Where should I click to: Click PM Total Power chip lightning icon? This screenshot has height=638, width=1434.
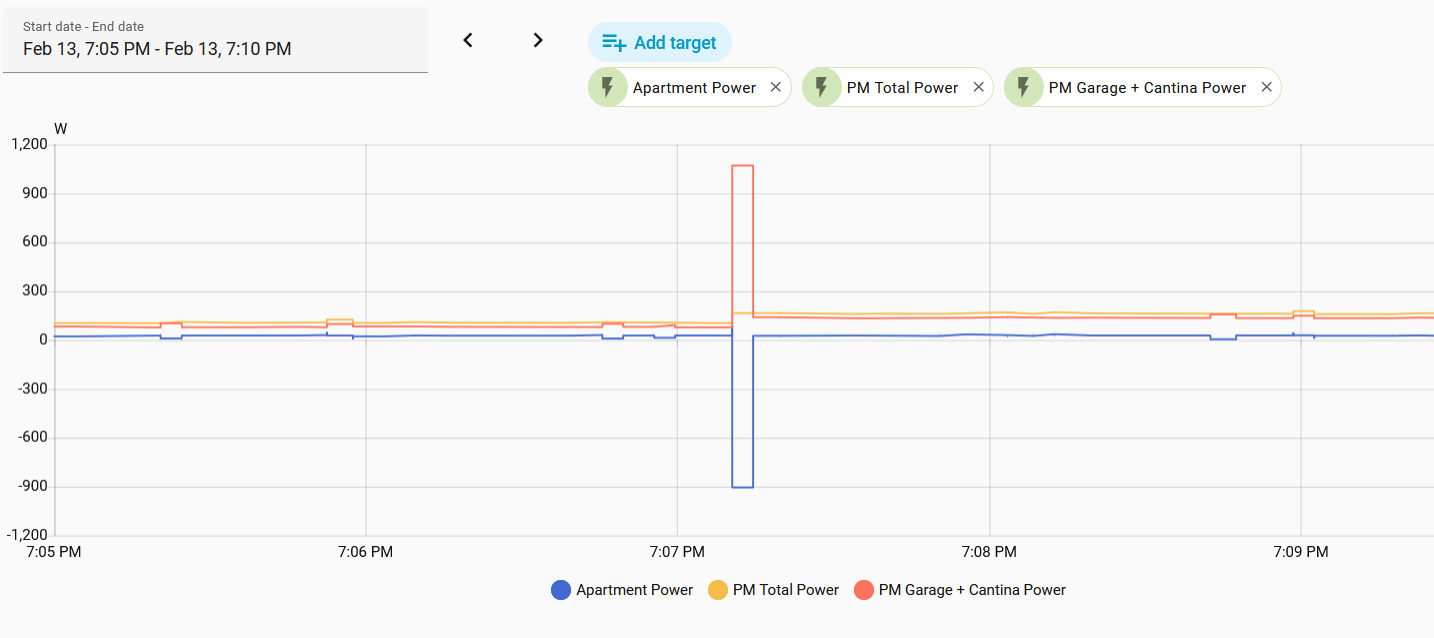pos(821,87)
